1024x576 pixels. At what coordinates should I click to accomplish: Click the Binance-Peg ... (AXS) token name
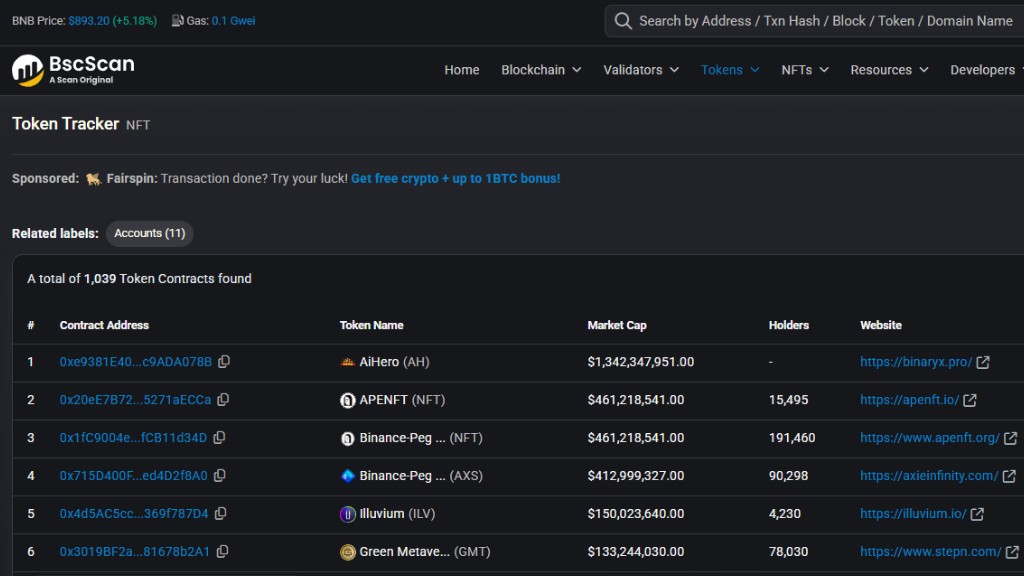point(421,475)
